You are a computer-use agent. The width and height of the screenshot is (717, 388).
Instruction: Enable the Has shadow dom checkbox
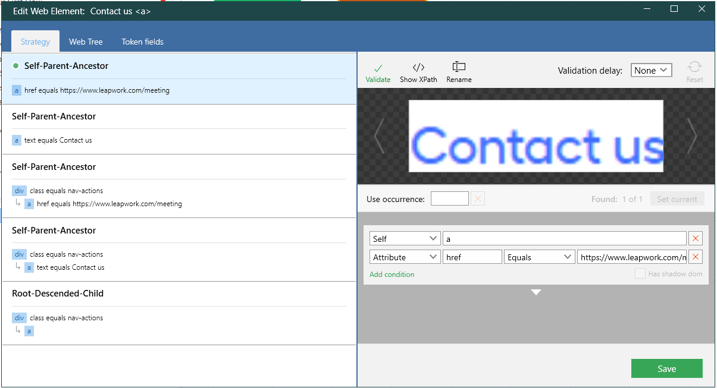click(x=640, y=274)
